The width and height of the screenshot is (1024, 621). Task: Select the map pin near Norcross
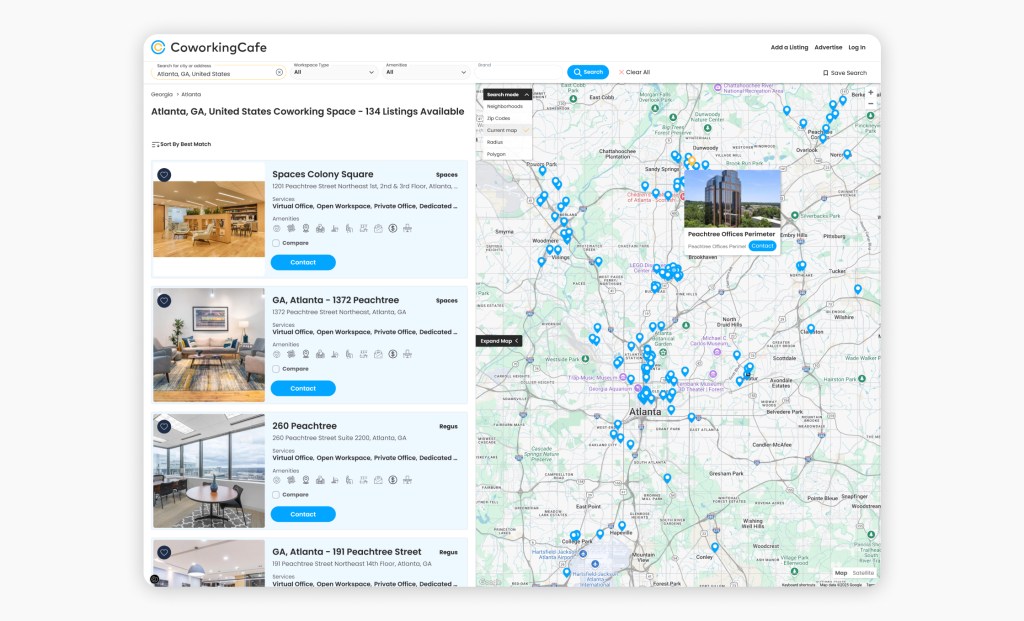click(847, 154)
